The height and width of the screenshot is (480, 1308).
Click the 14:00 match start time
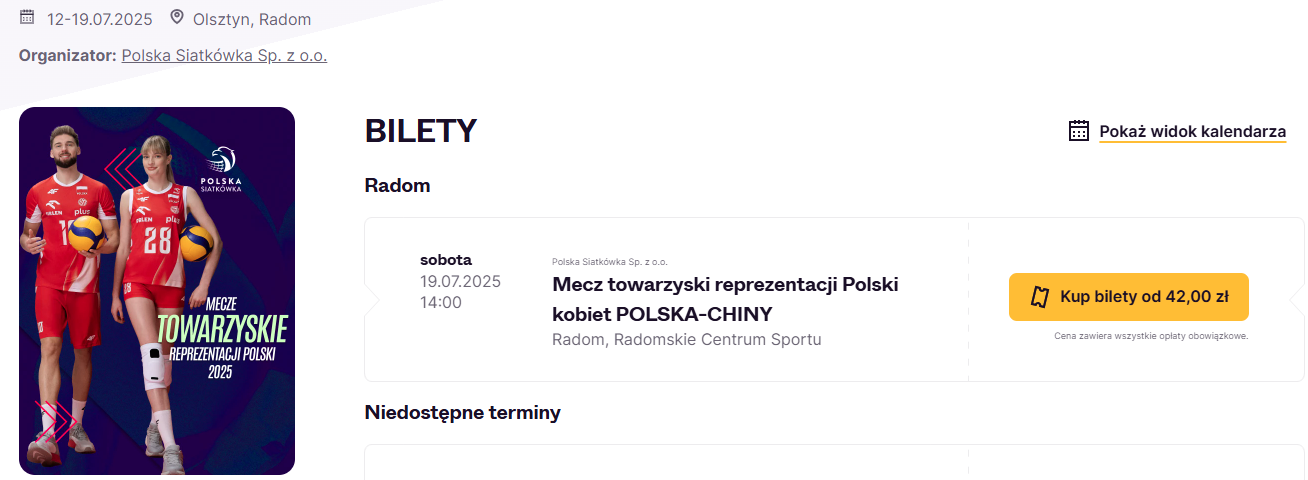click(x=441, y=302)
